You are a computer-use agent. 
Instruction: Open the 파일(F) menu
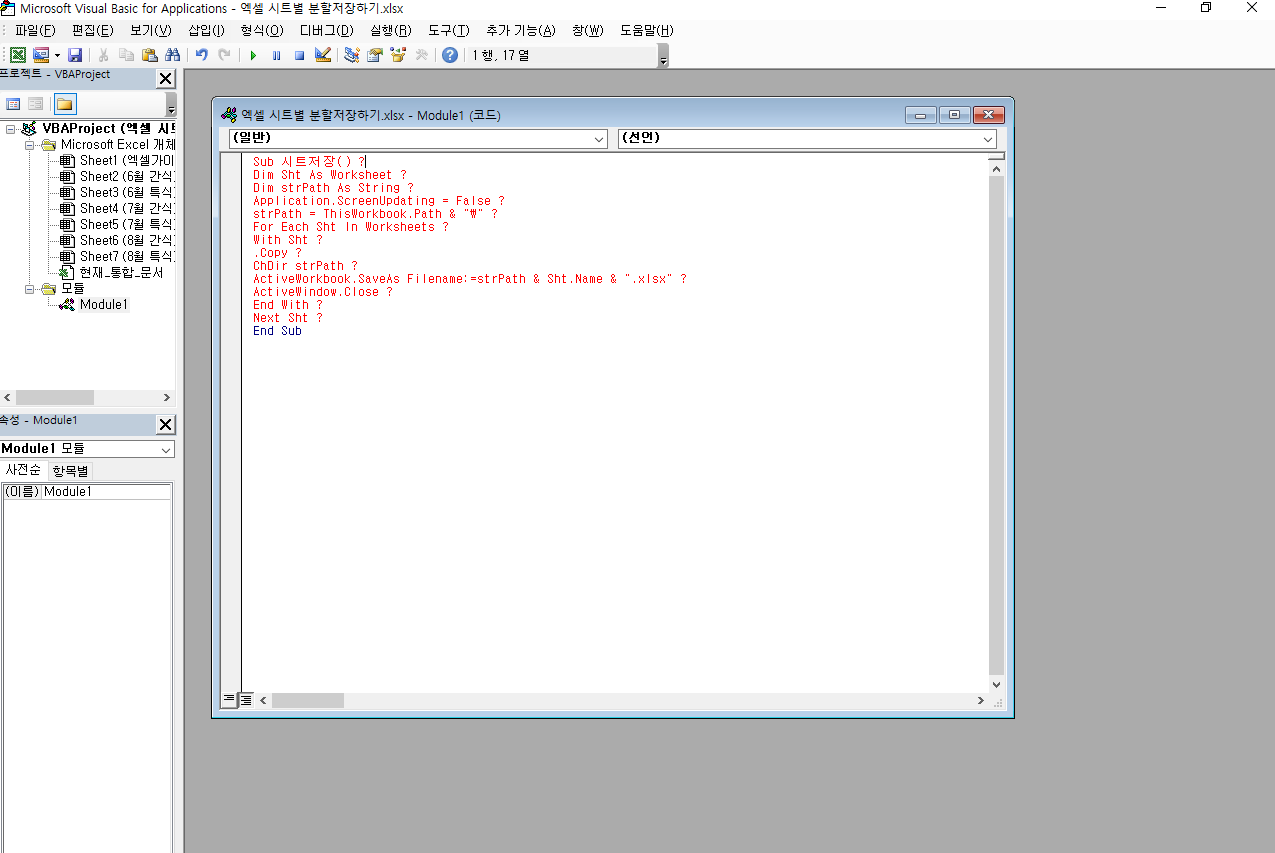pyautogui.click(x=35, y=31)
